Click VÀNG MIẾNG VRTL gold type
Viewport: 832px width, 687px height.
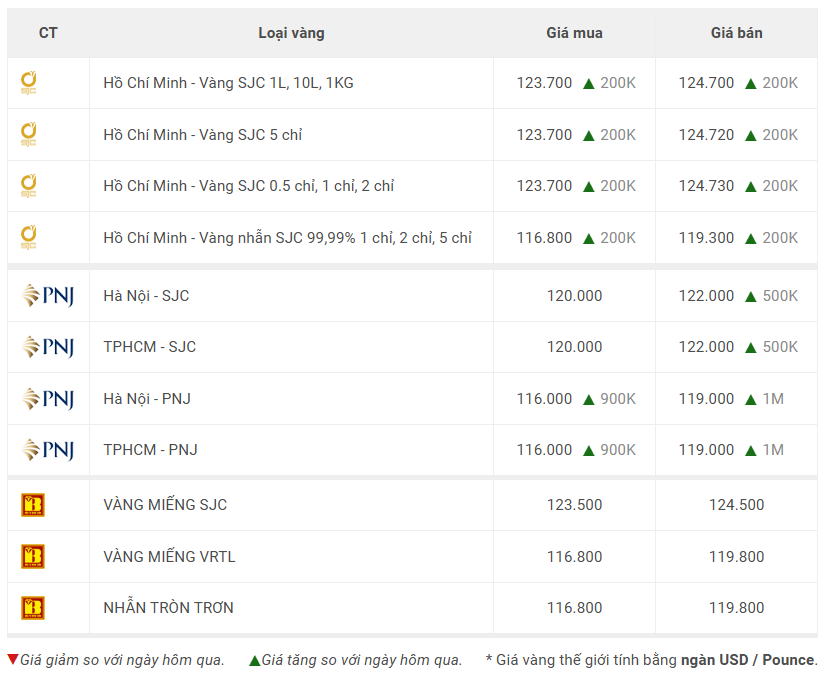(x=169, y=556)
